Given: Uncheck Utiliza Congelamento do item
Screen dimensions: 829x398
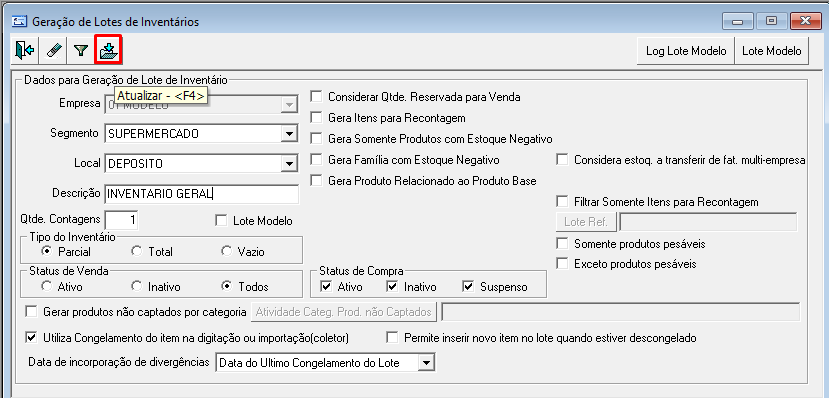Looking at the screenshot, I should pos(31,337).
